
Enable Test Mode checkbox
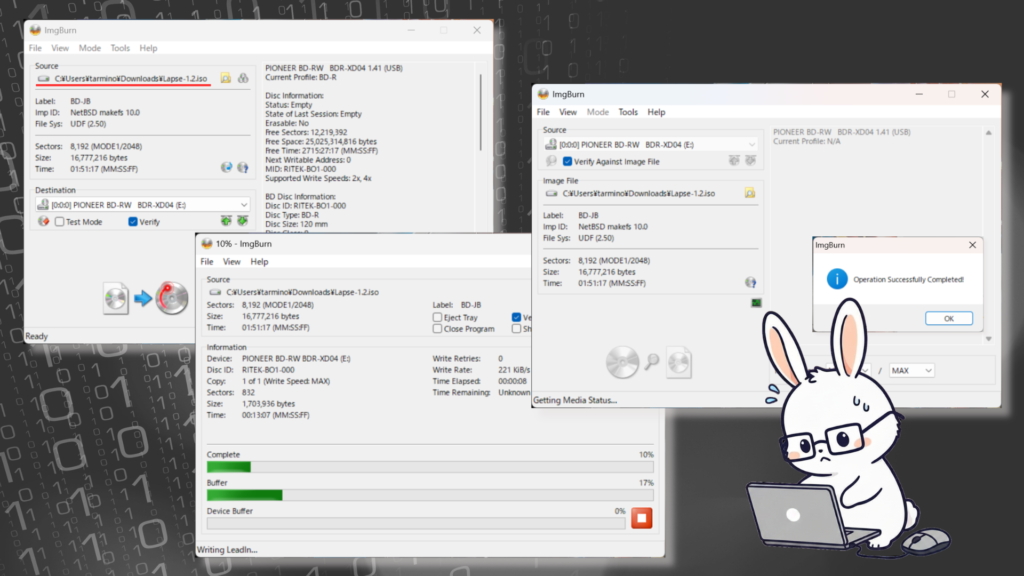pos(59,222)
